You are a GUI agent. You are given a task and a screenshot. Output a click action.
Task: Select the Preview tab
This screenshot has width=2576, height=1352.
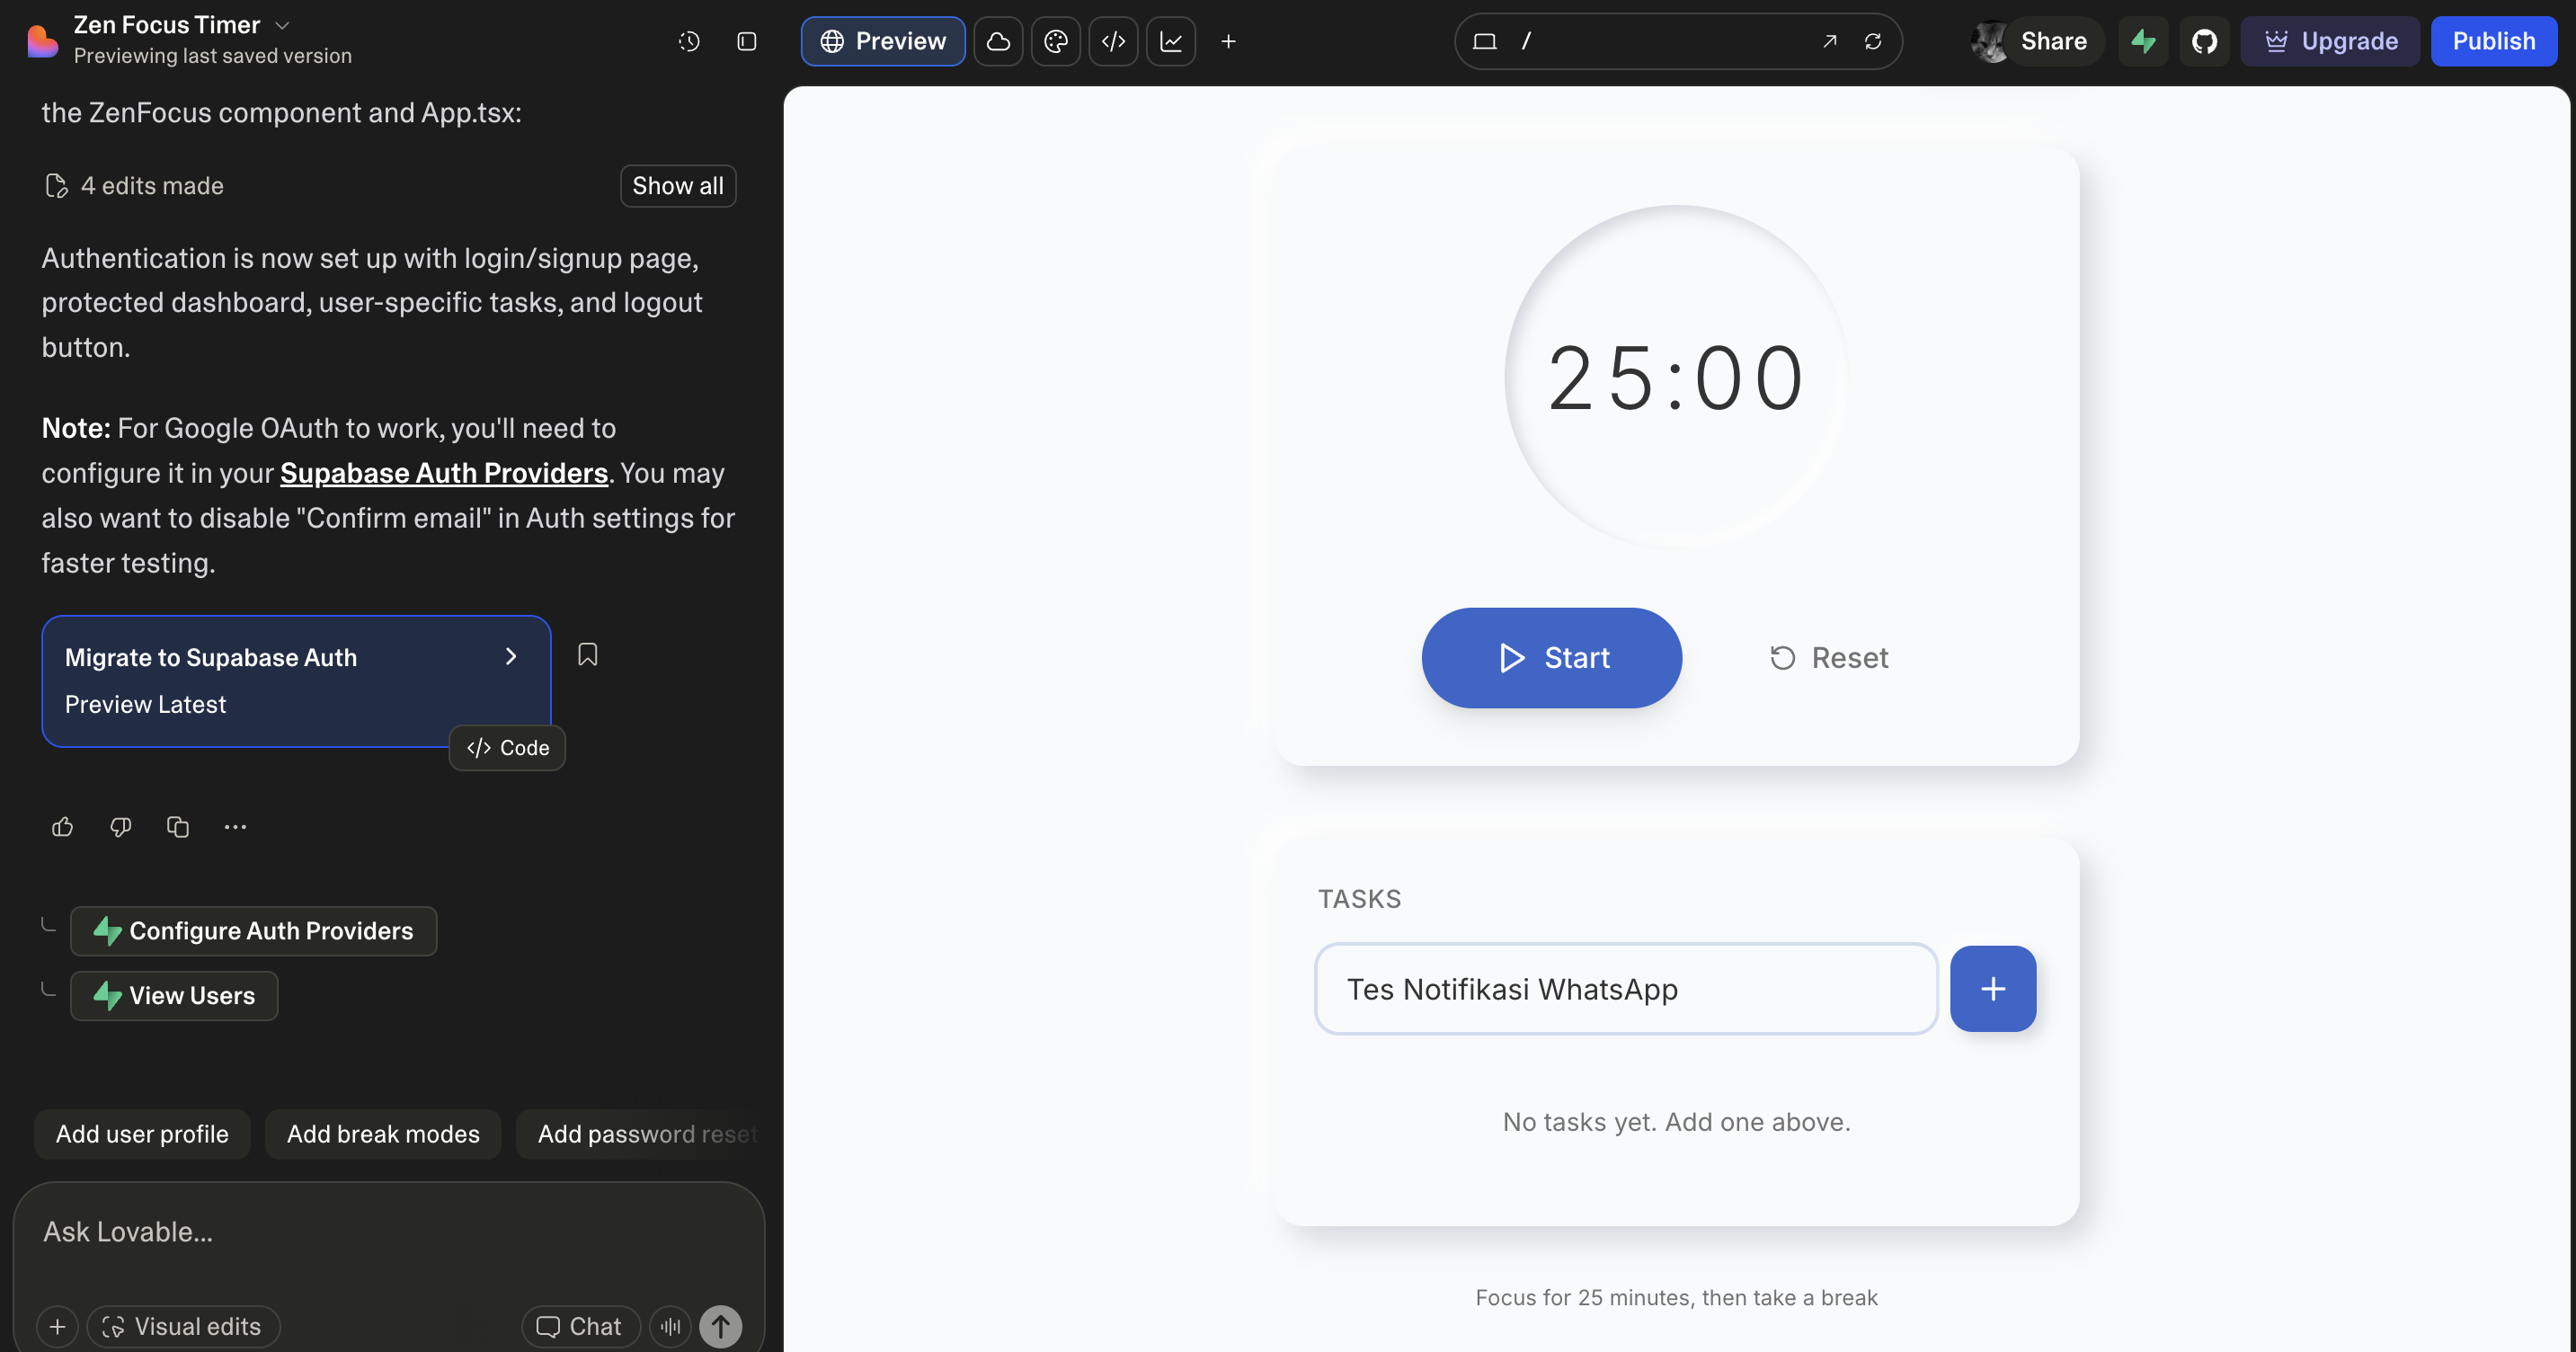pos(883,41)
